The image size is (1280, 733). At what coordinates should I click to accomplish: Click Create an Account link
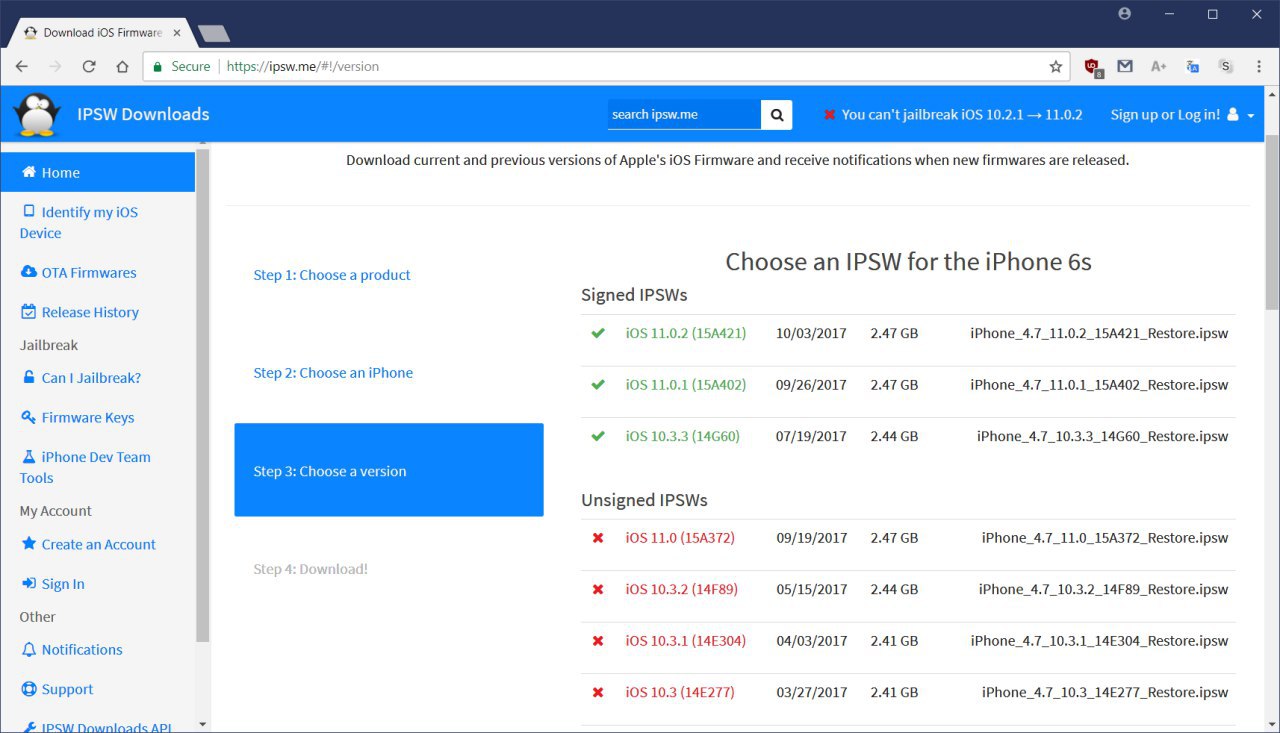[x=88, y=544]
